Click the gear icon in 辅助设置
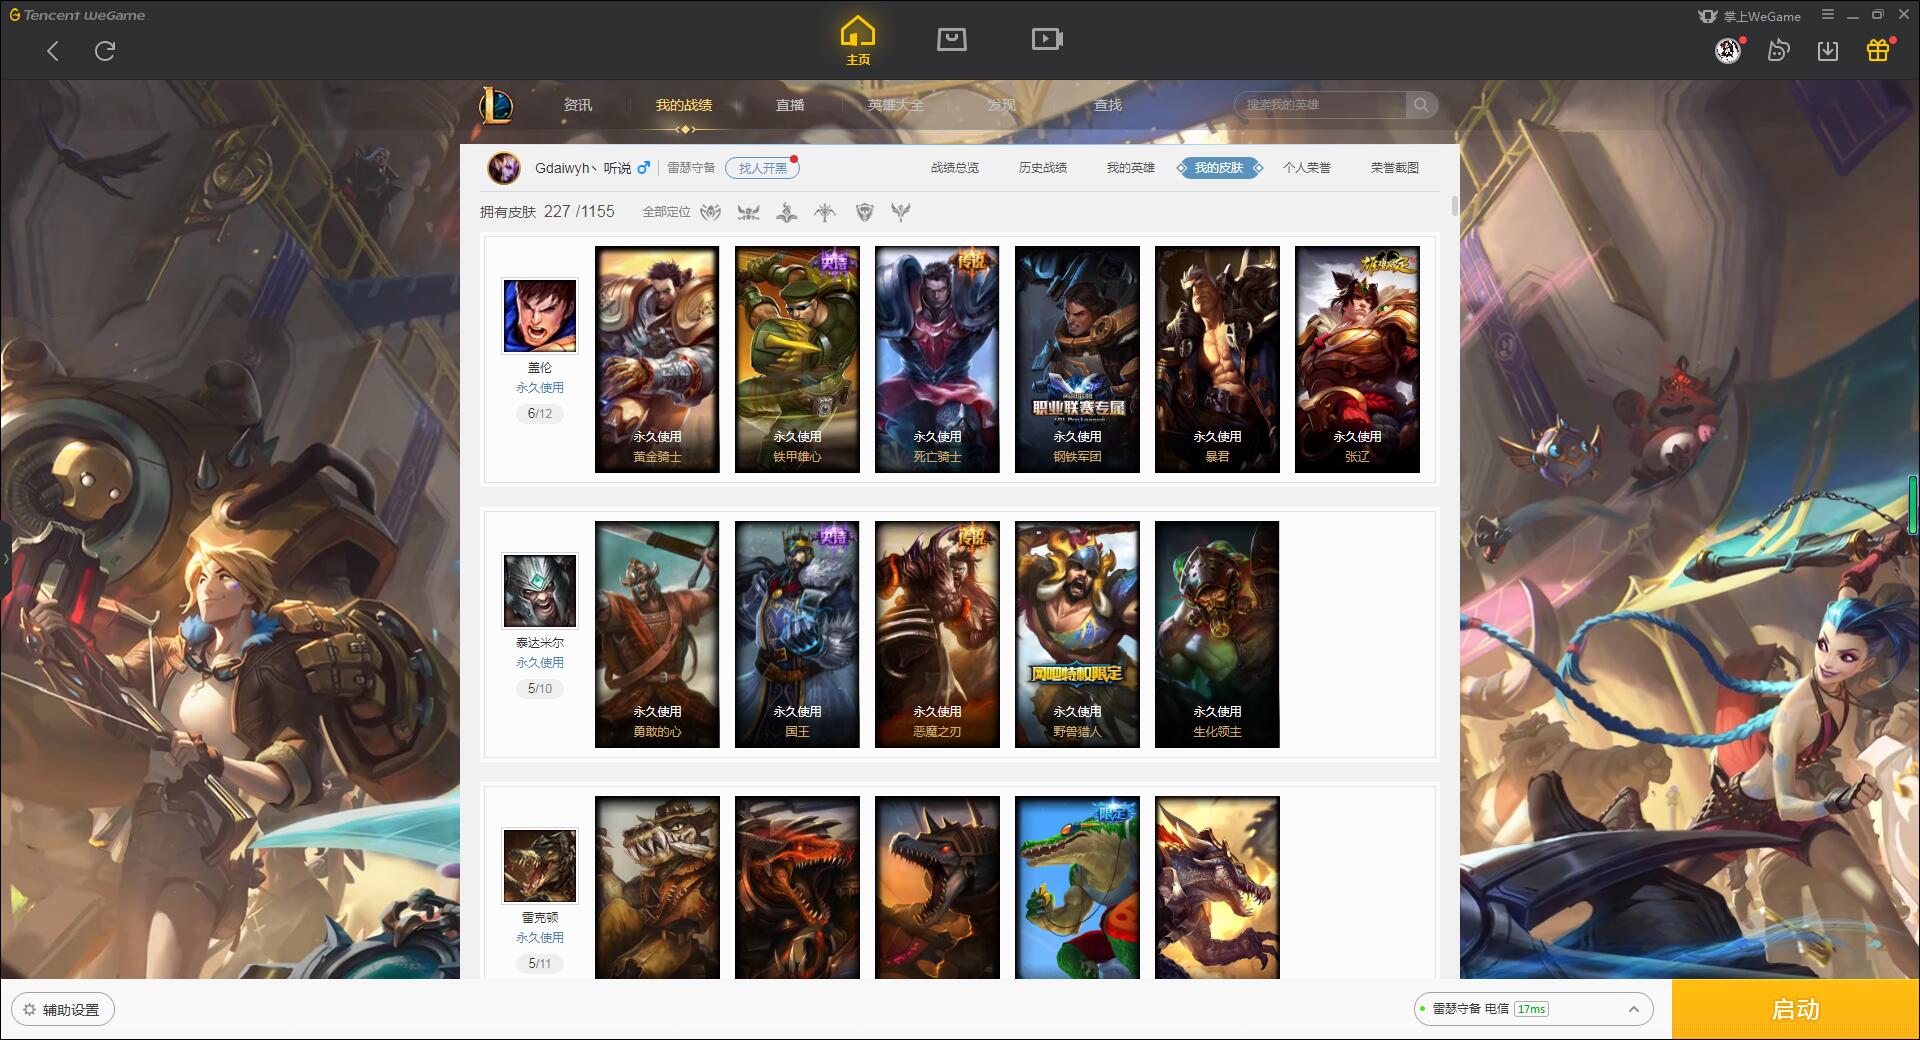The width and height of the screenshot is (1920, 1040). click(29, 1010)
